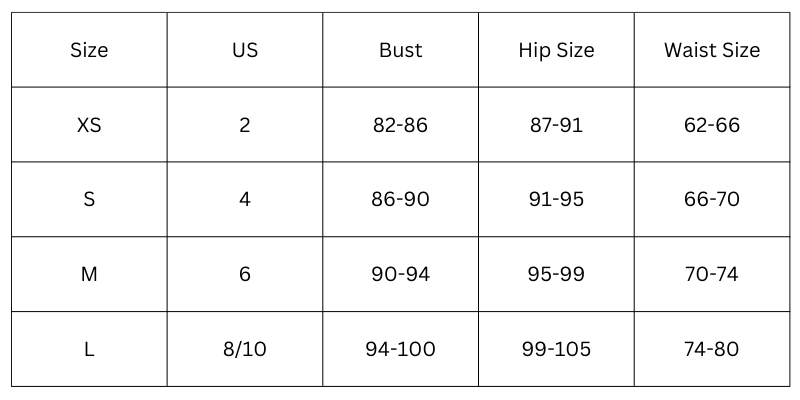The width and height of the screenshot is (800, 400).
Task: Click the hip value 99-105
Action: click(556, 349)
